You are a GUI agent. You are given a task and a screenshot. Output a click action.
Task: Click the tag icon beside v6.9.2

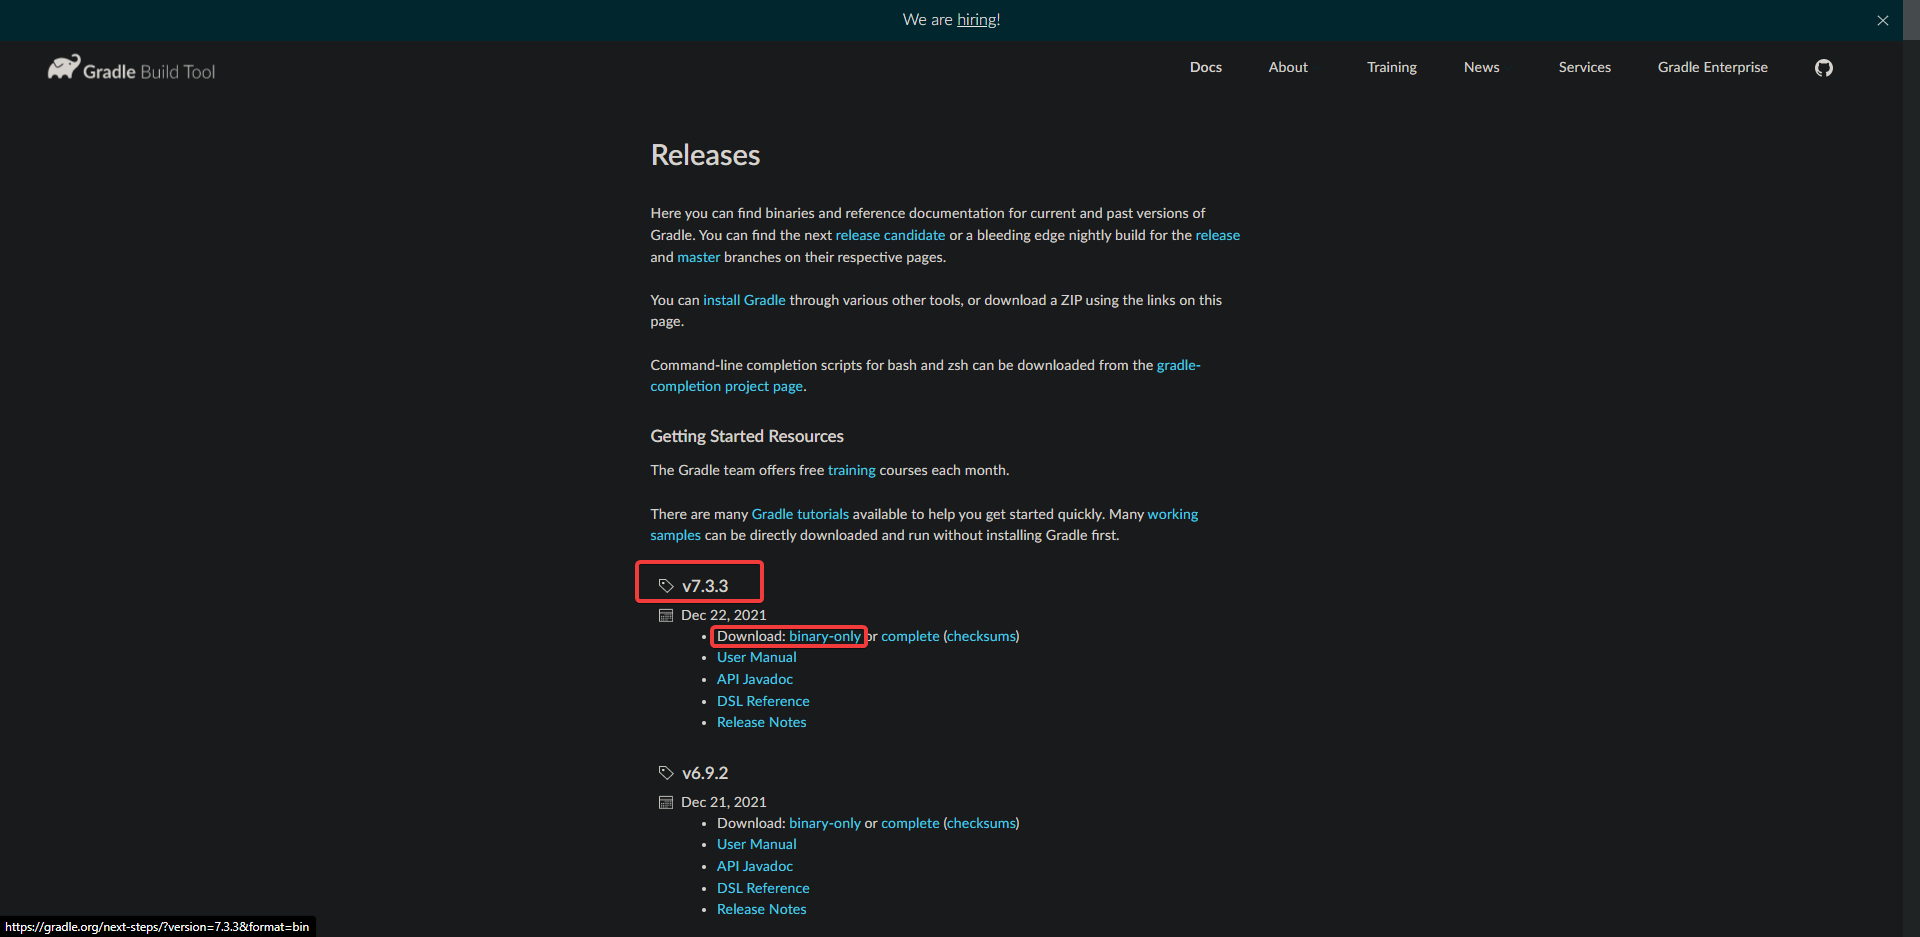[666, 773]
